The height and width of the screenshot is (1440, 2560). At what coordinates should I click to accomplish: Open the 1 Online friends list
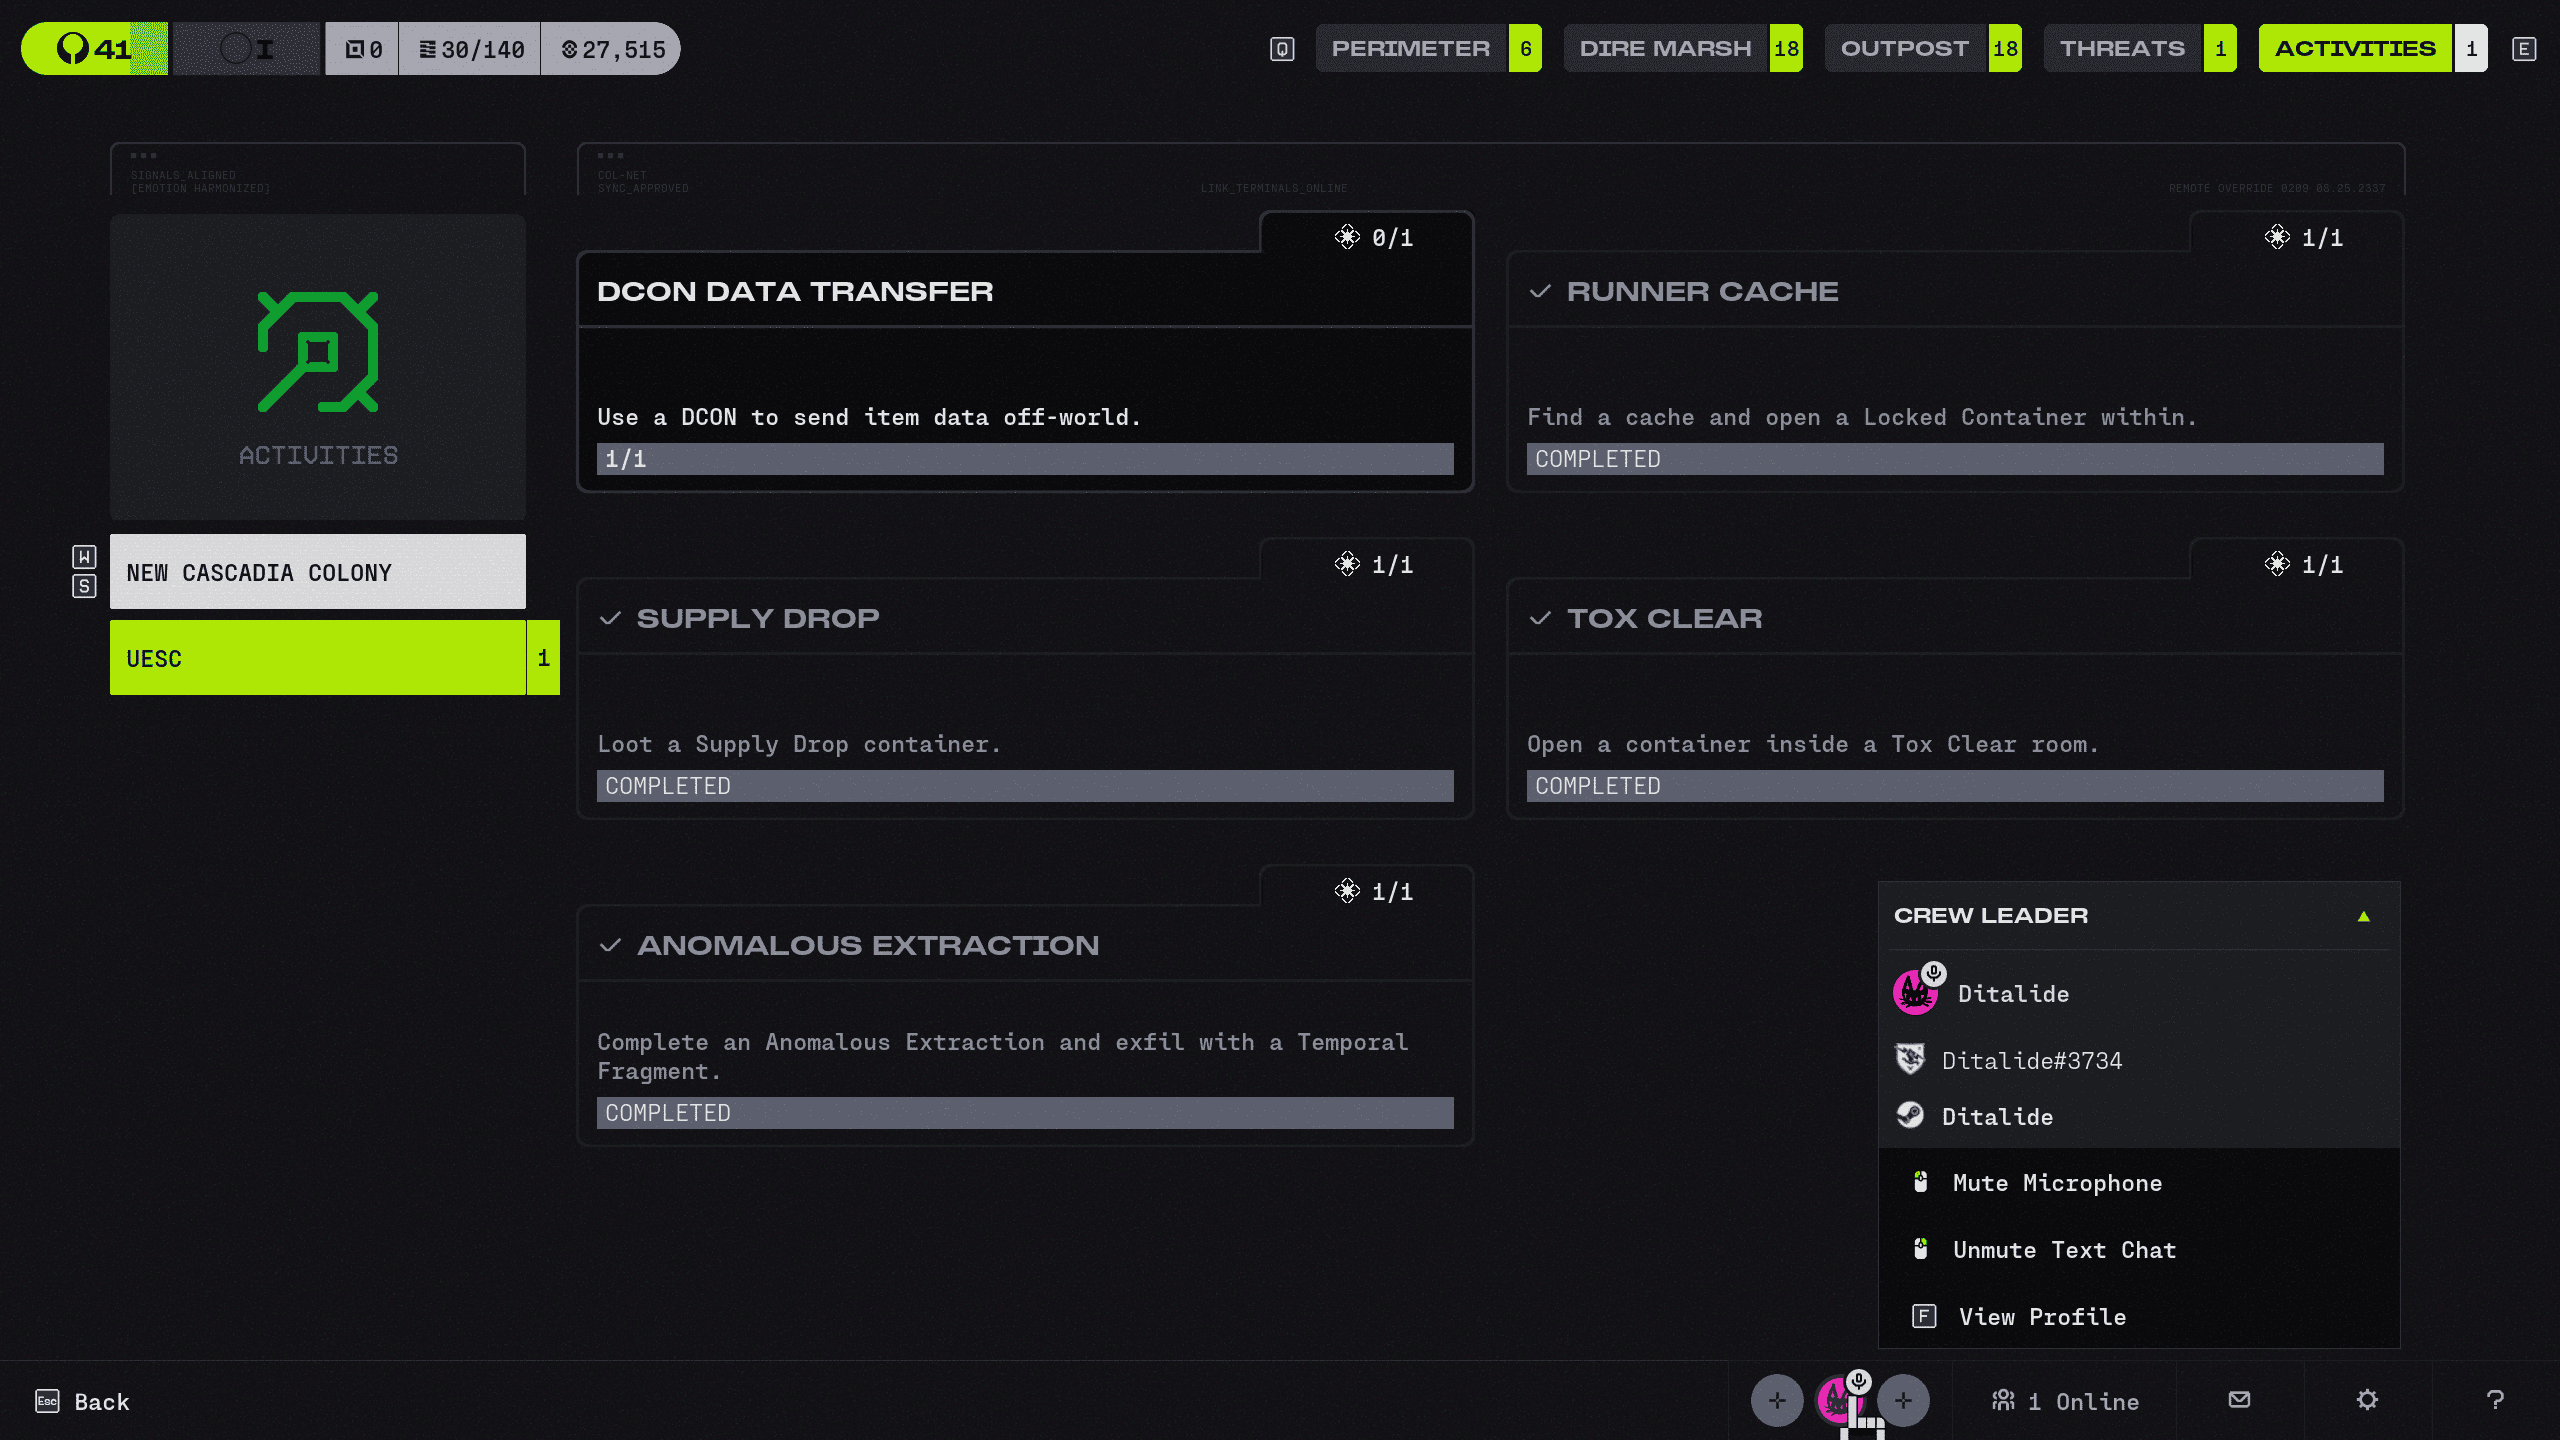tap(2066, 1401)
